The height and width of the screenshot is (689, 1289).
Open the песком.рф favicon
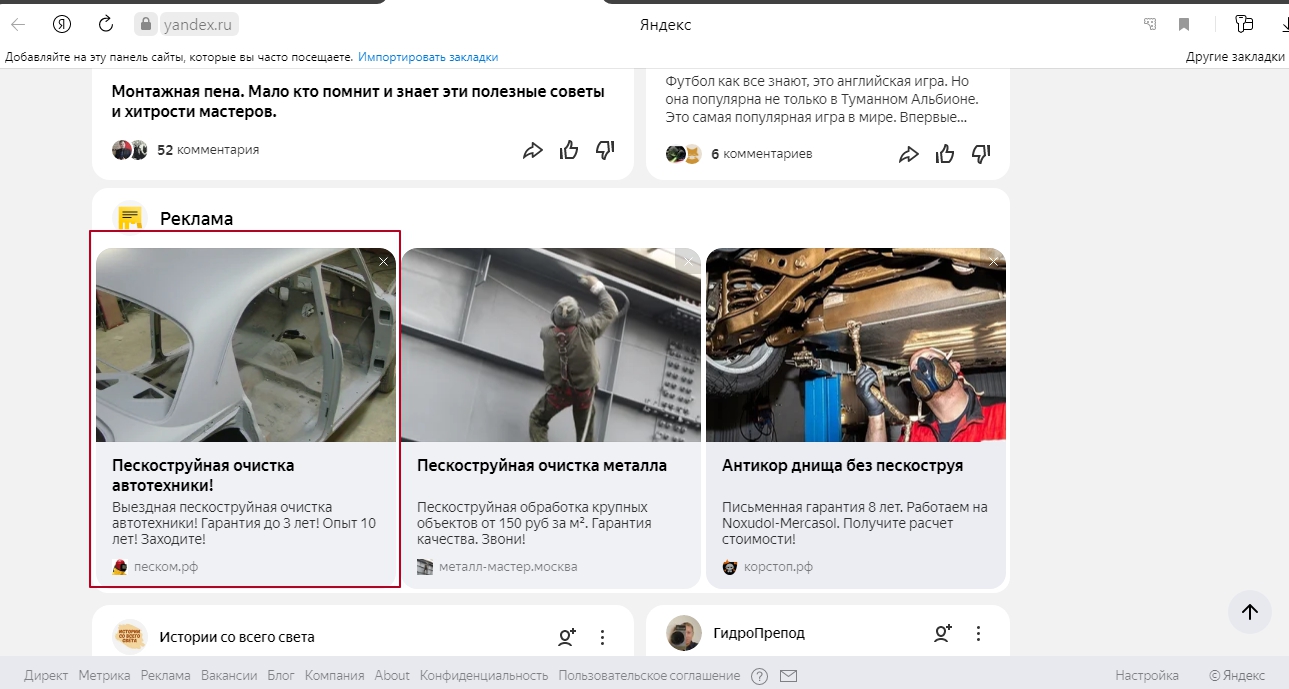120,567
